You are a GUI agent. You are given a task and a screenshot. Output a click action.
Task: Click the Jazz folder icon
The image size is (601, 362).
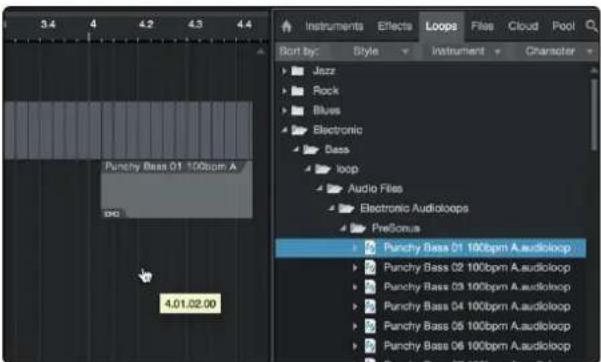[297, 71]
